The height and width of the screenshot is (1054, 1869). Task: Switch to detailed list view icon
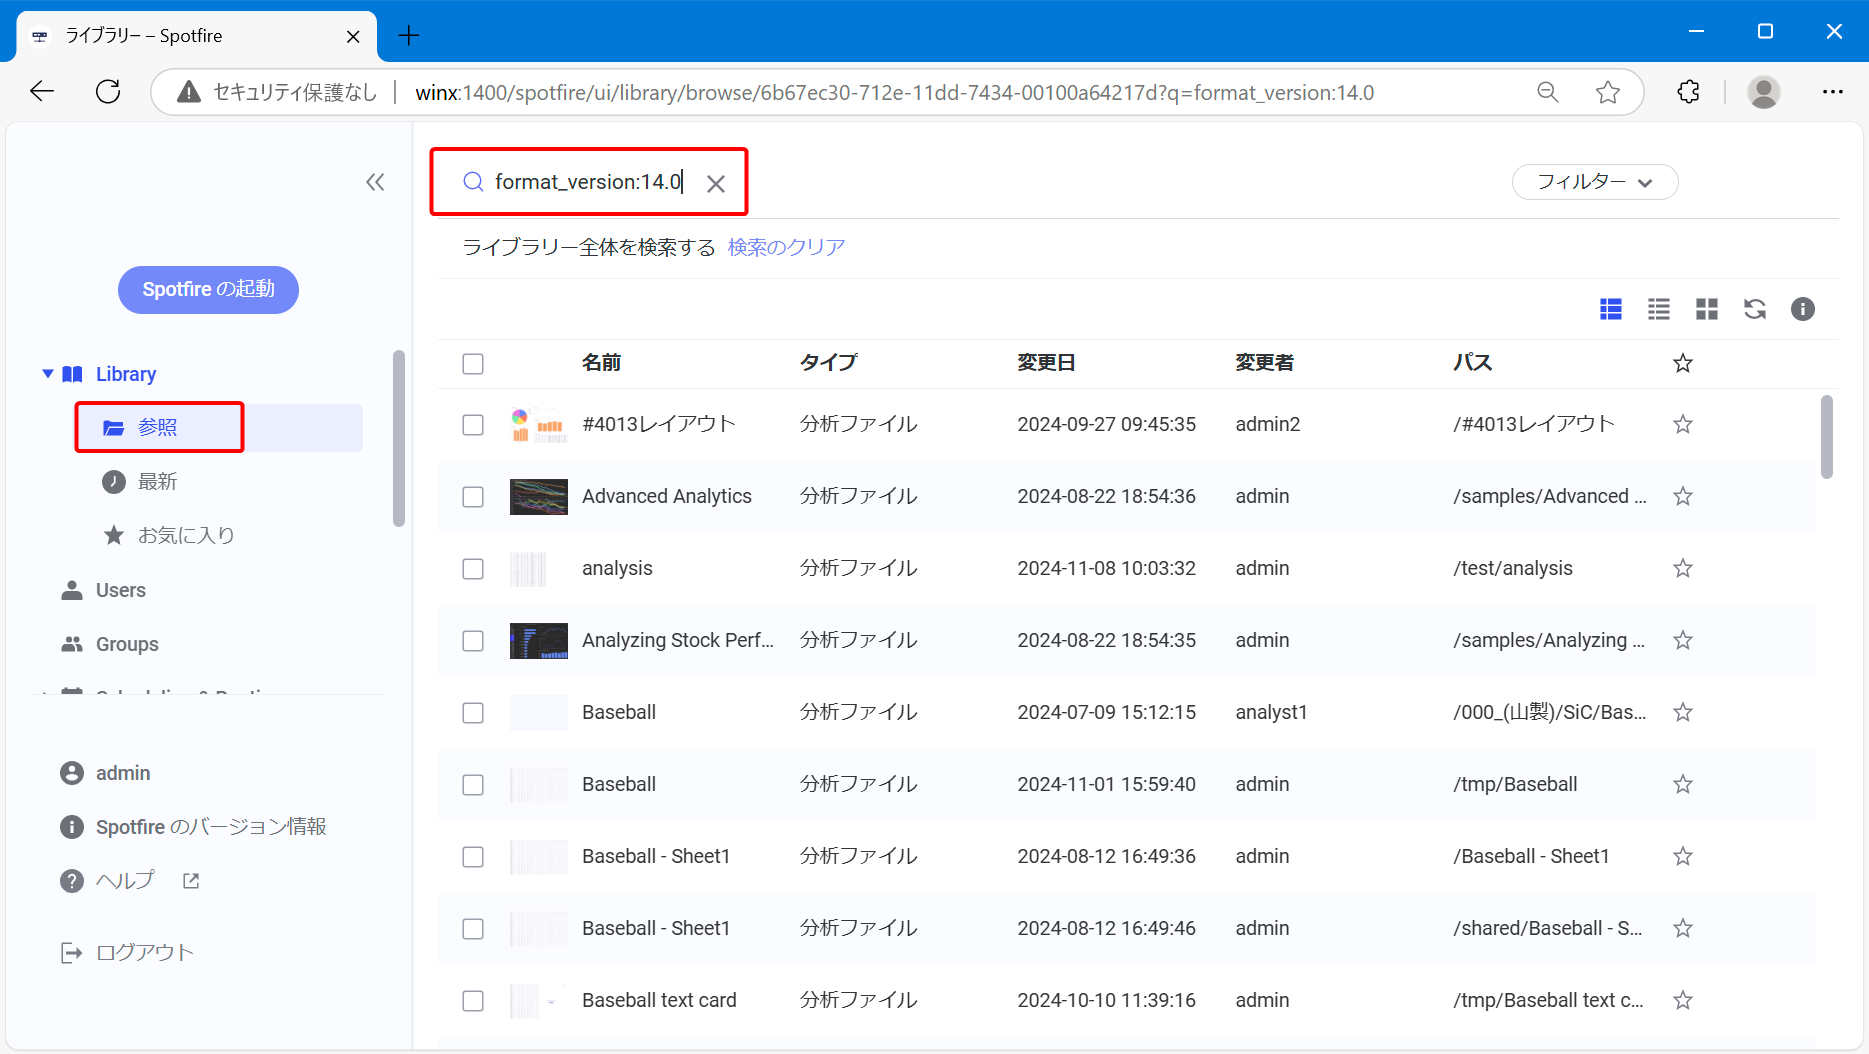pos(1611,309)
